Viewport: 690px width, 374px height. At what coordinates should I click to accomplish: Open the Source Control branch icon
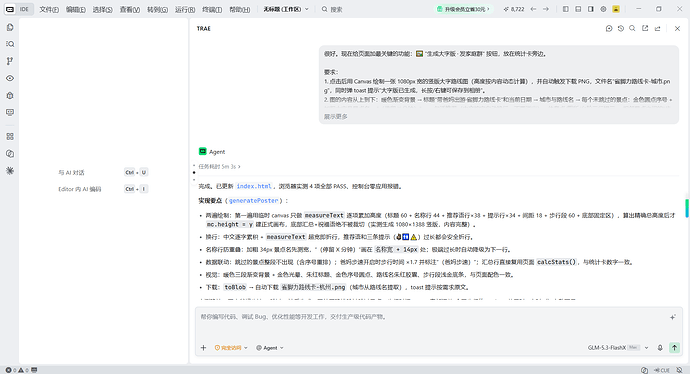pyautogui.click(x=10, y=61)
